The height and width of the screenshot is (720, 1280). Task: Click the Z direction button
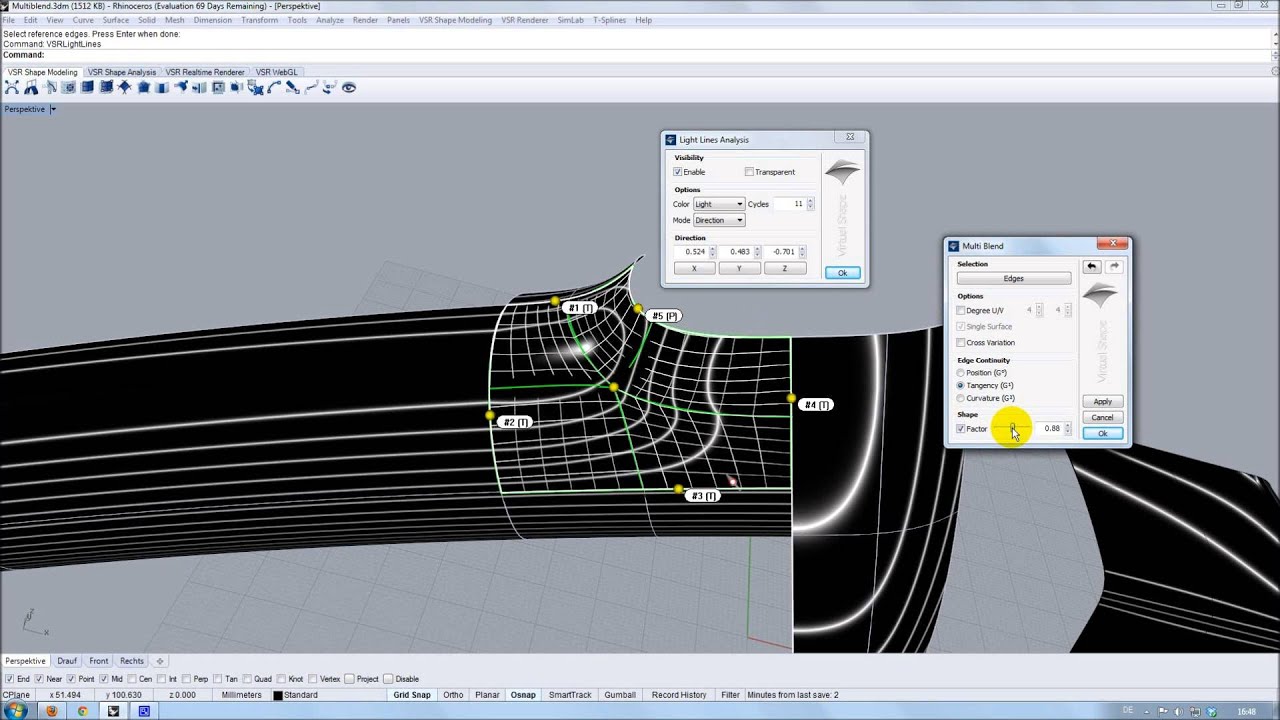coord(784,268)
